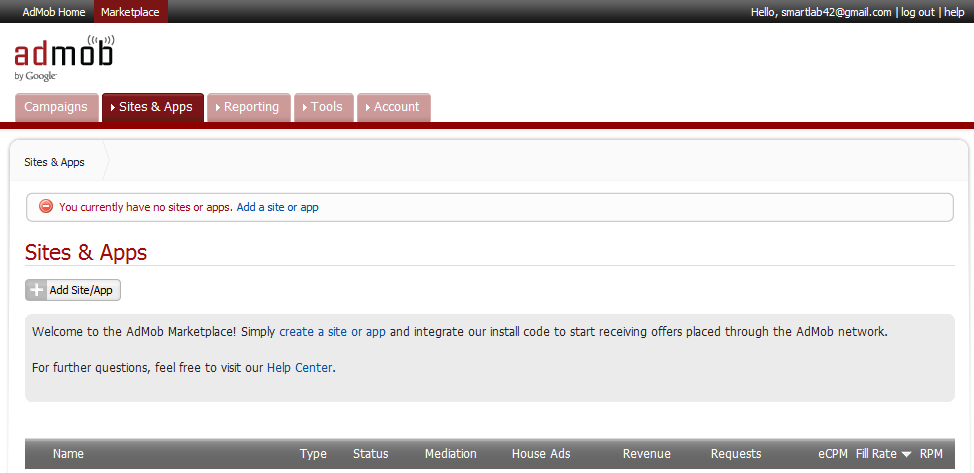Click the Add a site or app link
Screen dimensions: 974x473
[x=278, y=207]
